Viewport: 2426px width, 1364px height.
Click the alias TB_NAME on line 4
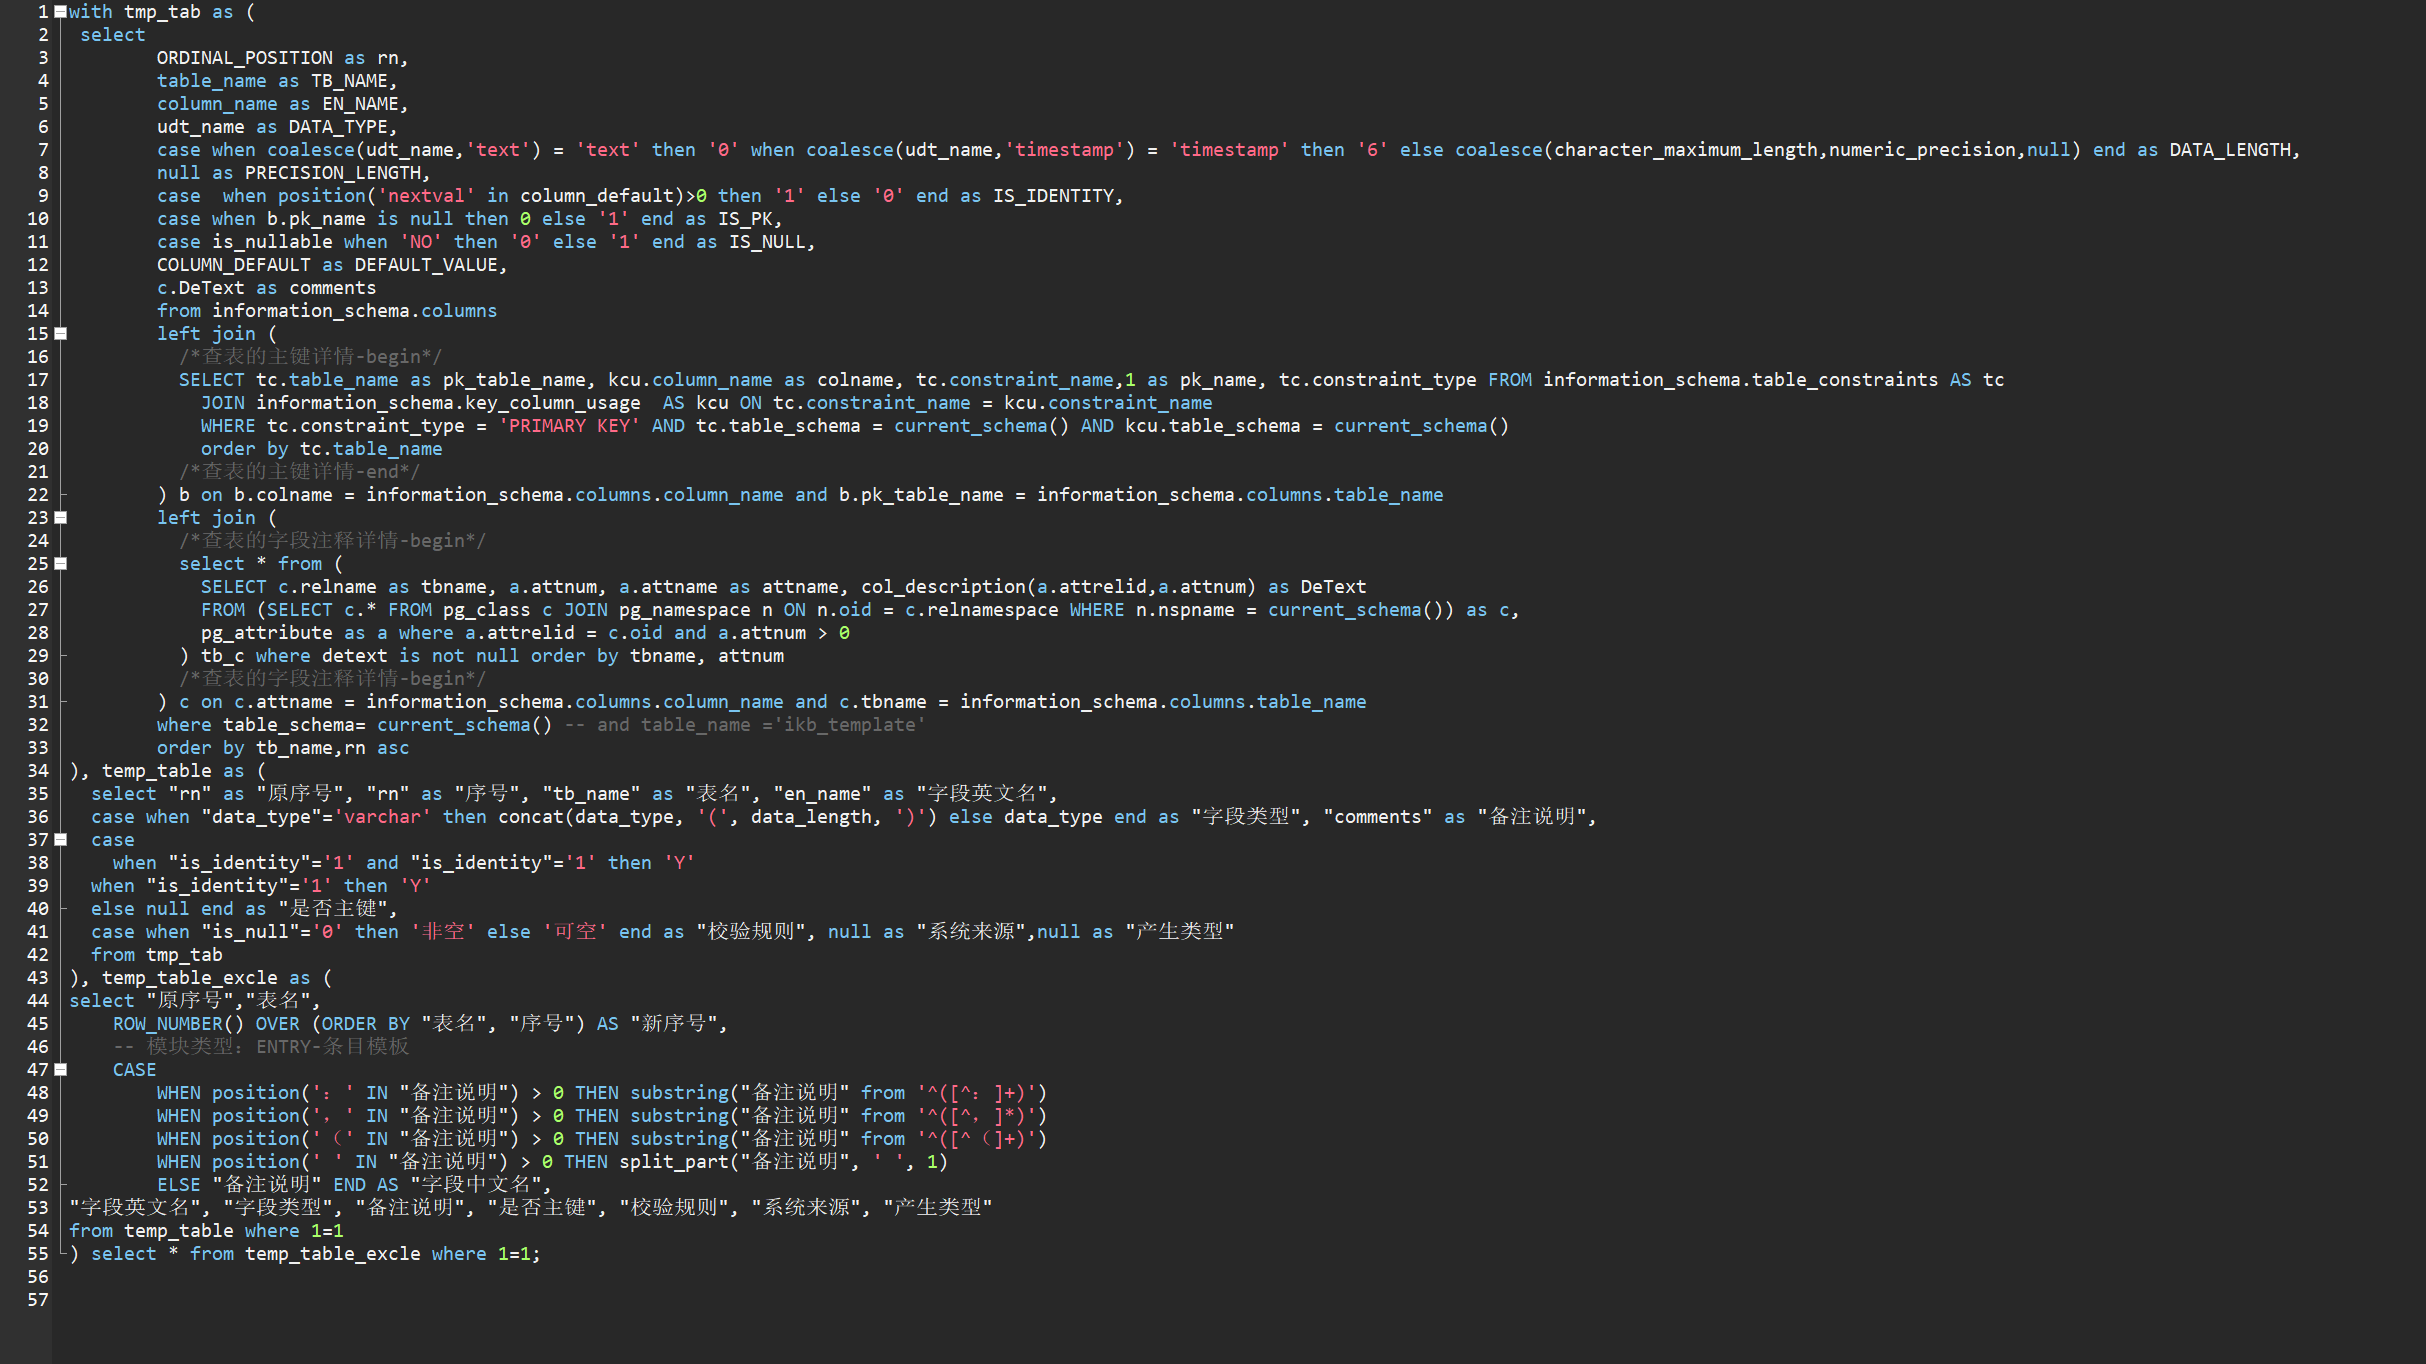[x=349, y=81]
